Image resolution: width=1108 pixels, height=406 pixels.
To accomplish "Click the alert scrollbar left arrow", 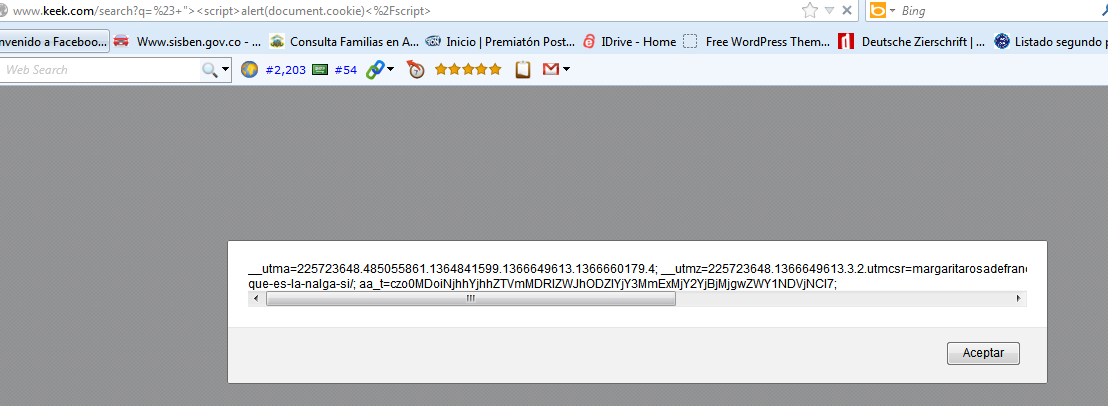I will (255, 299).
